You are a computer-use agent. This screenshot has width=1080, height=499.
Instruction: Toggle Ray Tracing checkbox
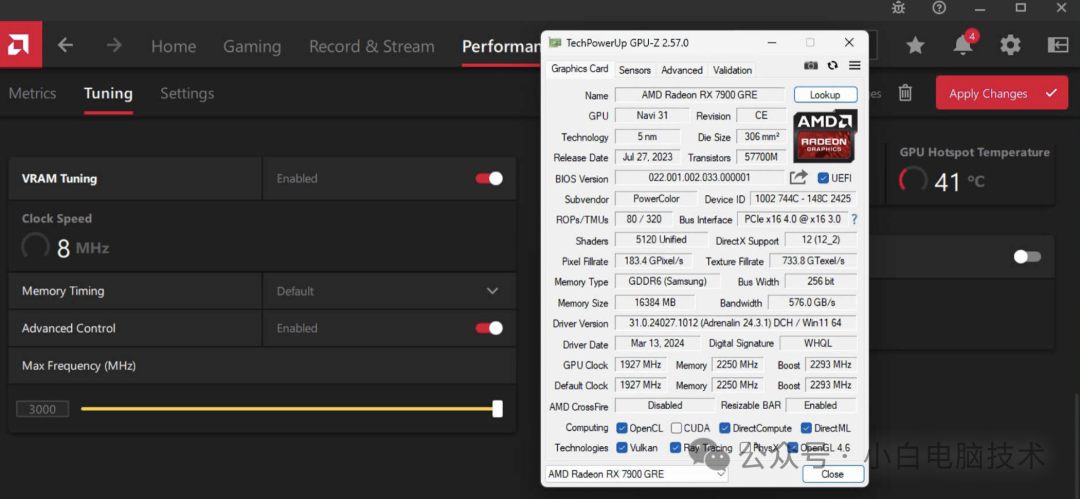[x=676, y=448]
